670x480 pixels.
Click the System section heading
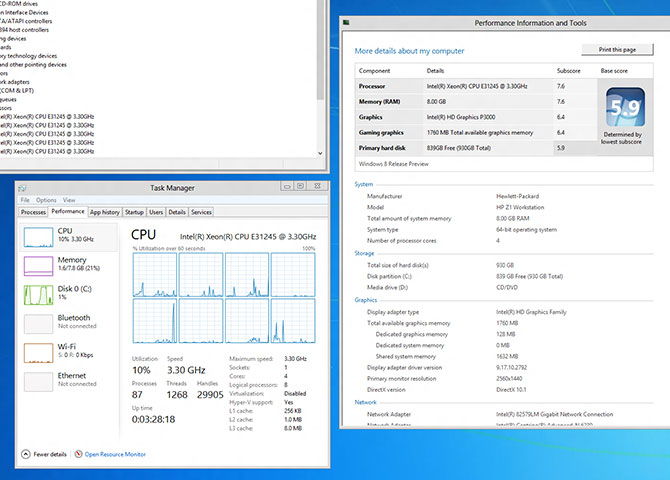pyautogui.click(x=364, y=184)
